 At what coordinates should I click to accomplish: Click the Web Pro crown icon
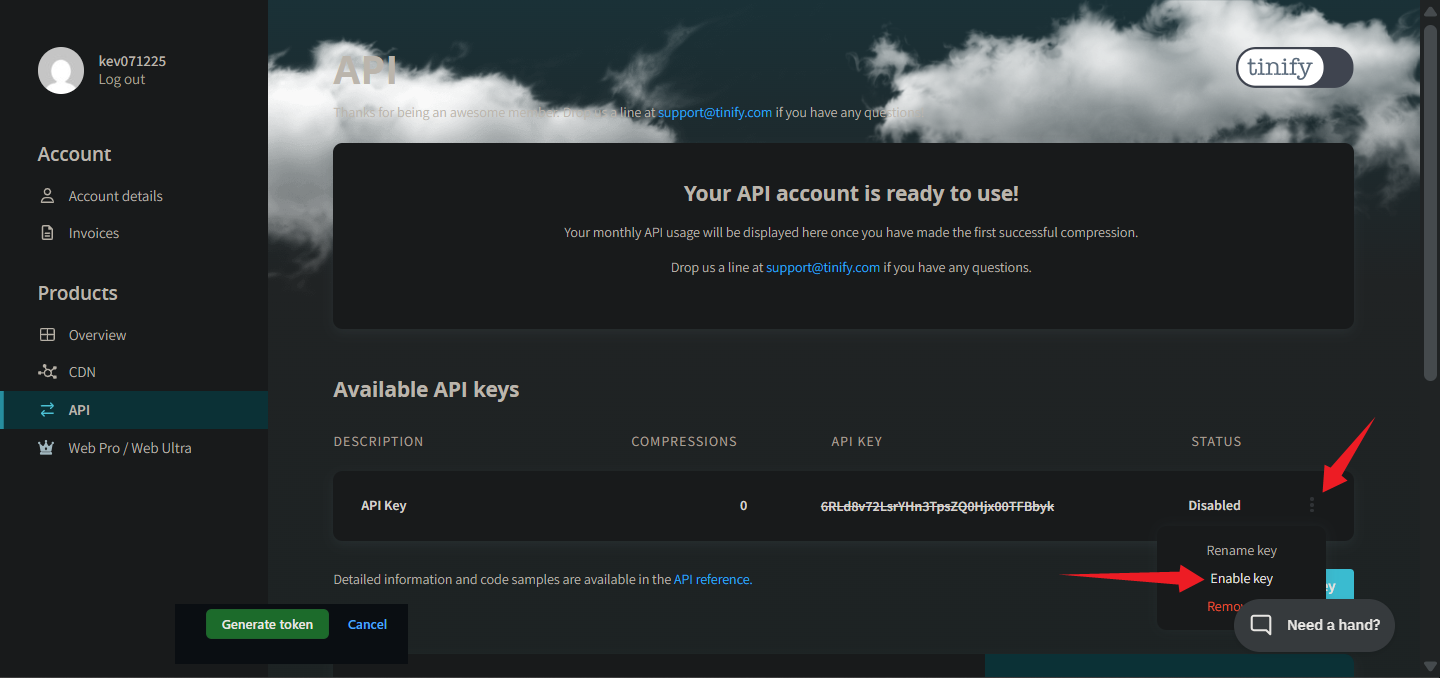(47, 448)
